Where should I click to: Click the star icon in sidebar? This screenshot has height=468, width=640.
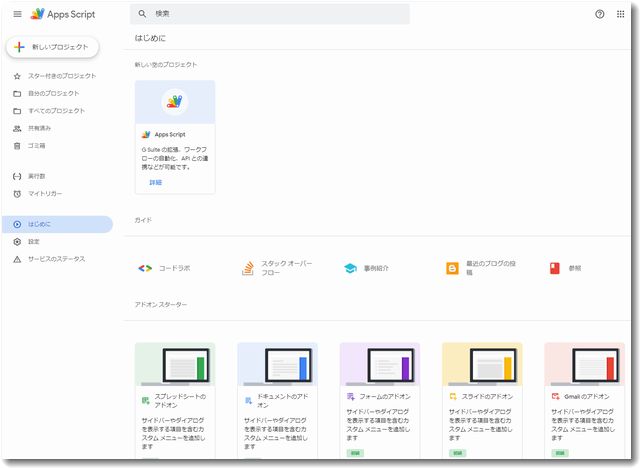pos(17,76)
